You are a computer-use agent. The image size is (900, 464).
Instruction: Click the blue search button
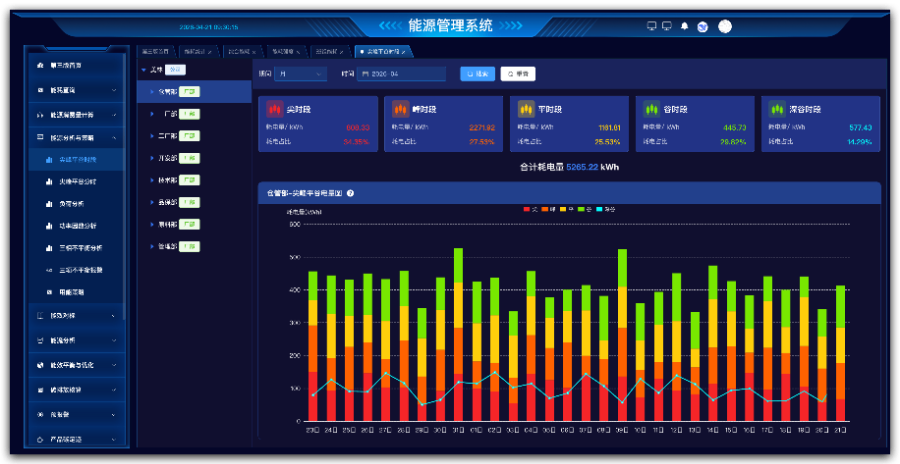(x=477, y=74)
